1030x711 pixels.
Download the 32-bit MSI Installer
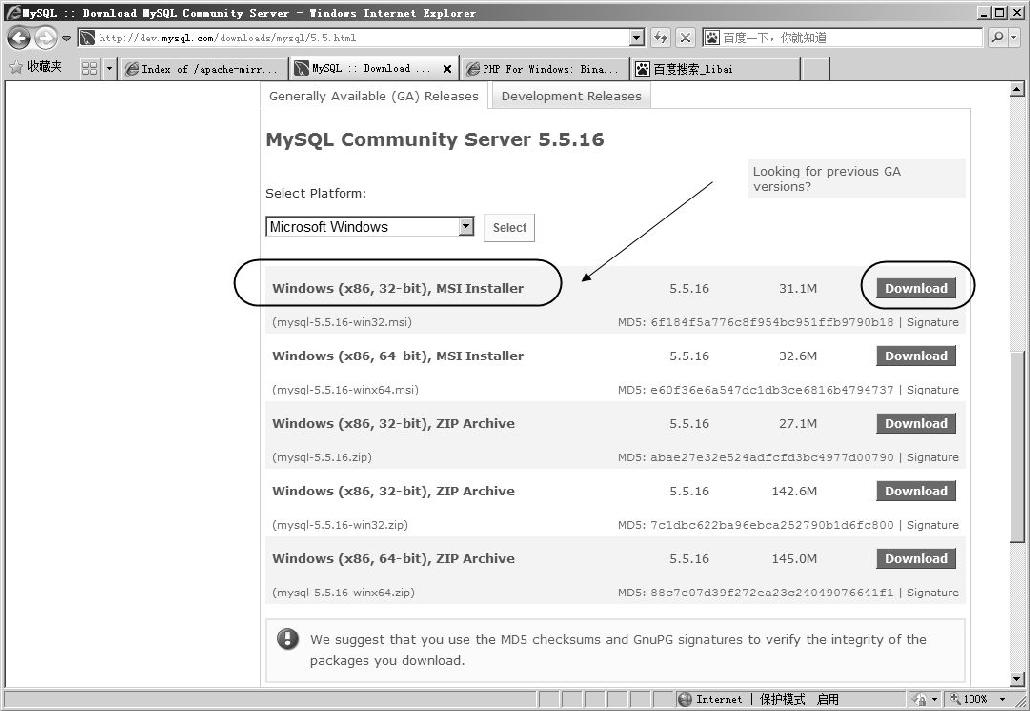(x=916, y=288)
